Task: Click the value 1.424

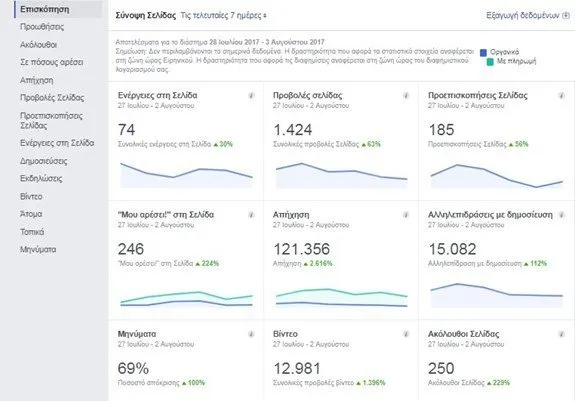Action: click(x=293, y=129)
